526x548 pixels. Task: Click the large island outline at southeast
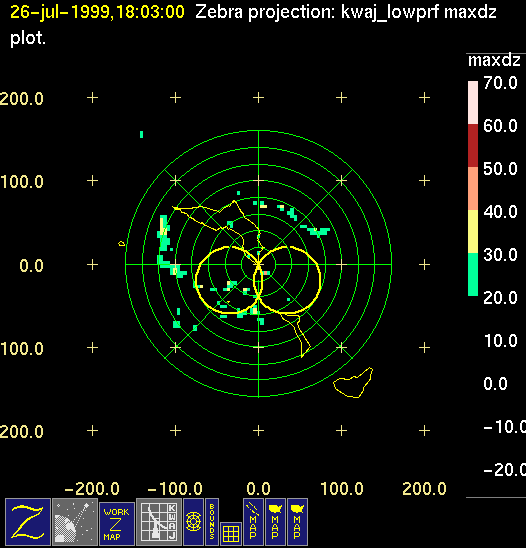pos(353,383)
